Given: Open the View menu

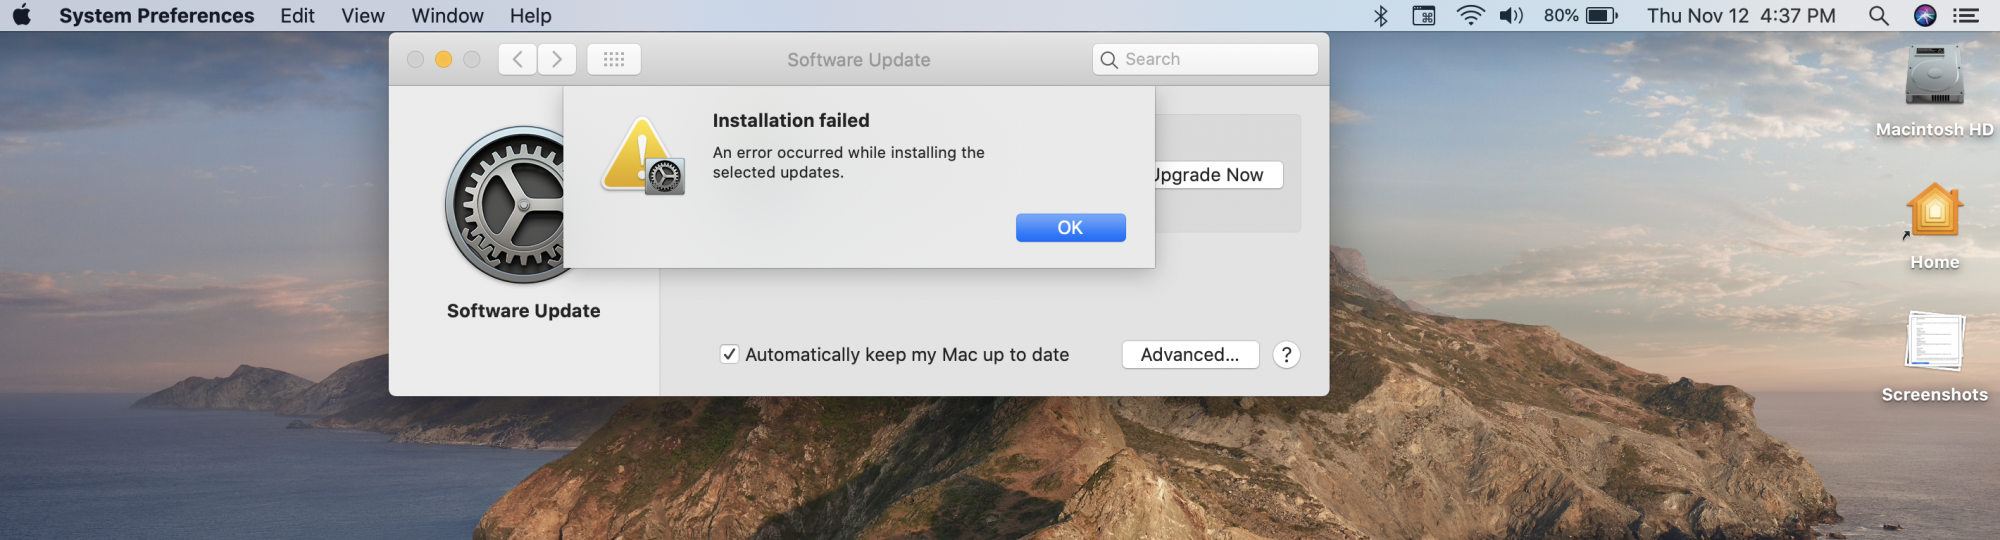Looking at the screenshot, I should tap(363, 15).
